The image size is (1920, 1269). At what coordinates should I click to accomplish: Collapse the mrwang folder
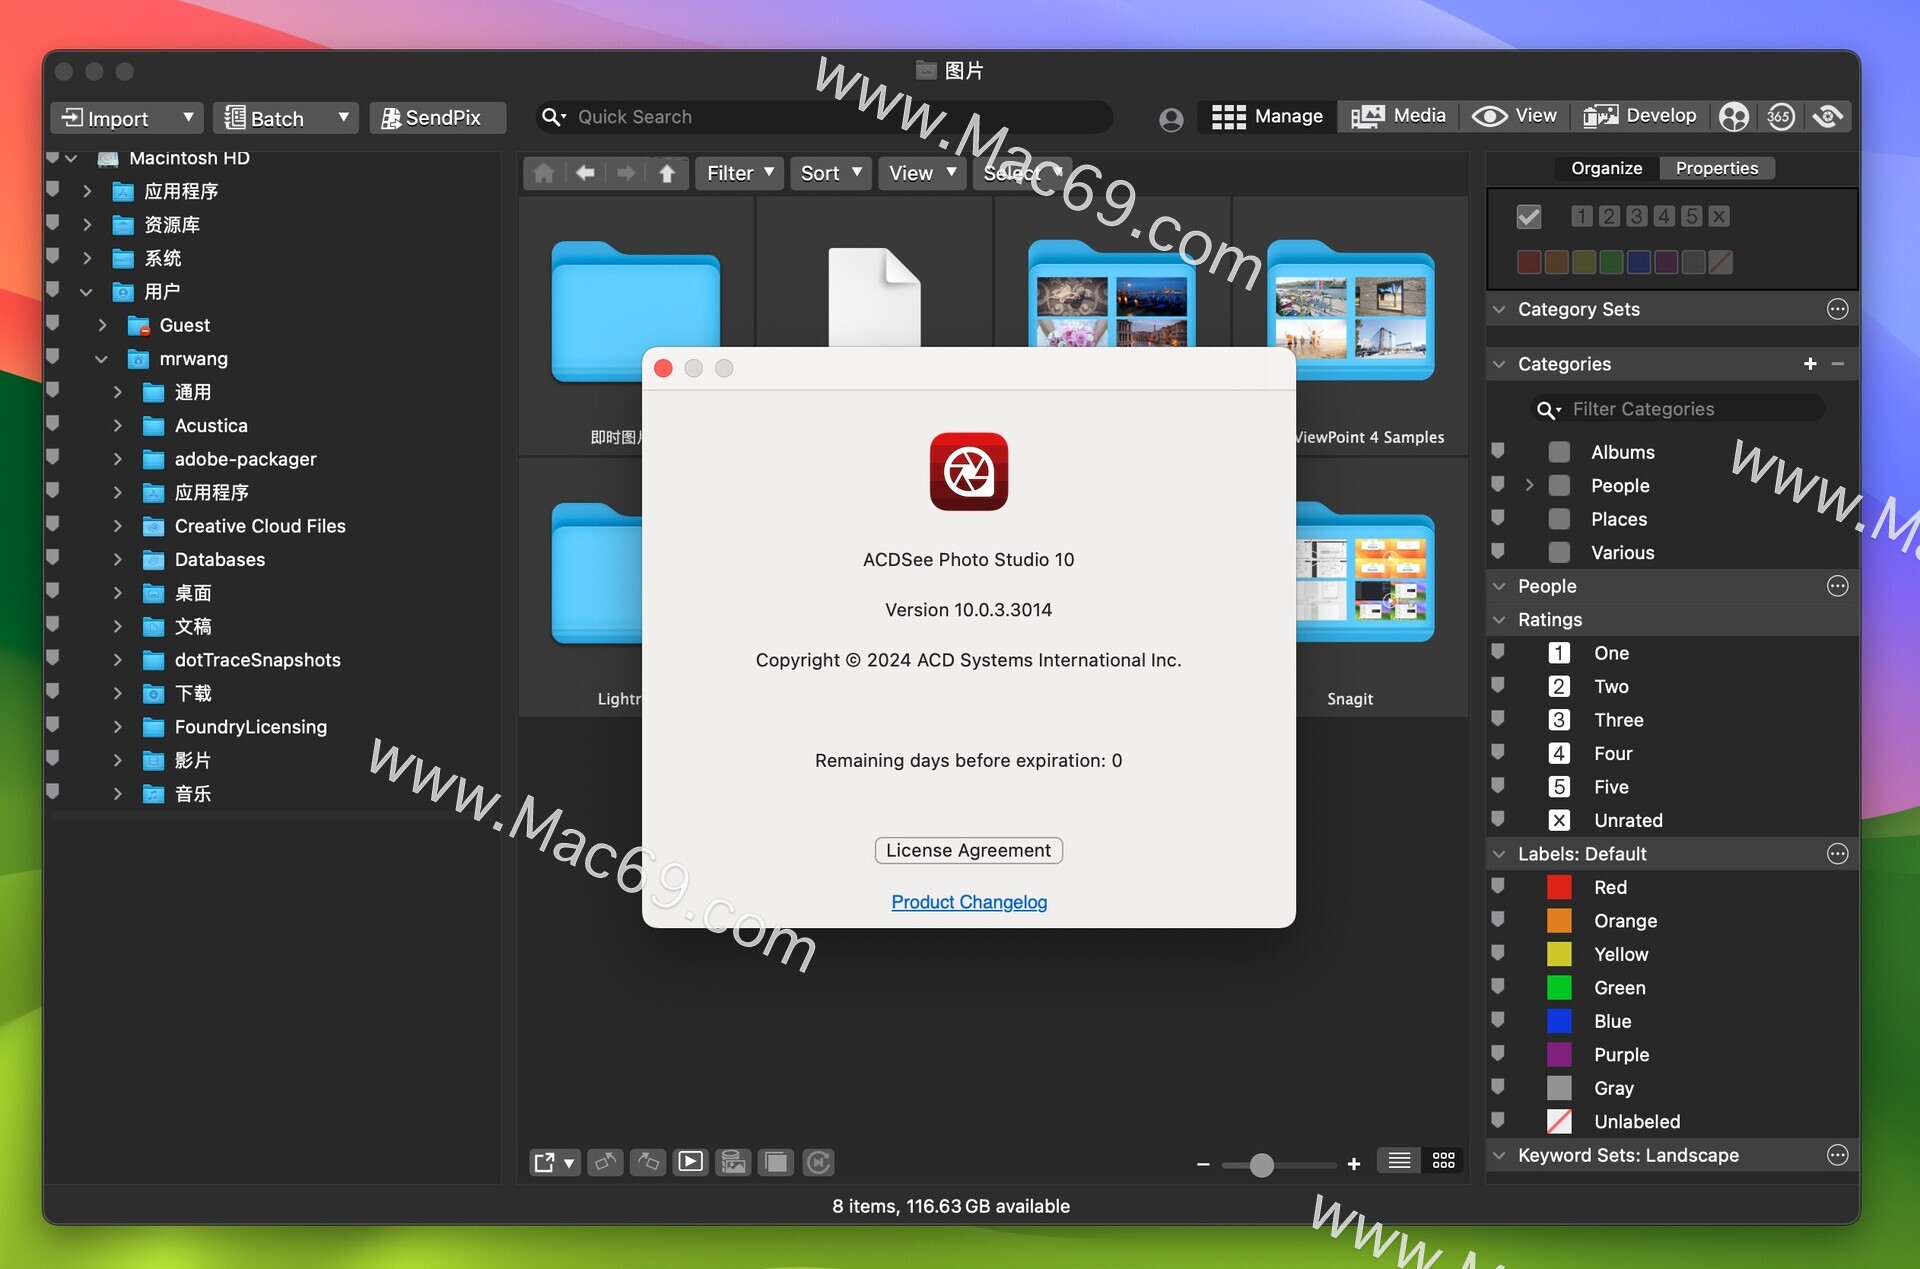101,359
